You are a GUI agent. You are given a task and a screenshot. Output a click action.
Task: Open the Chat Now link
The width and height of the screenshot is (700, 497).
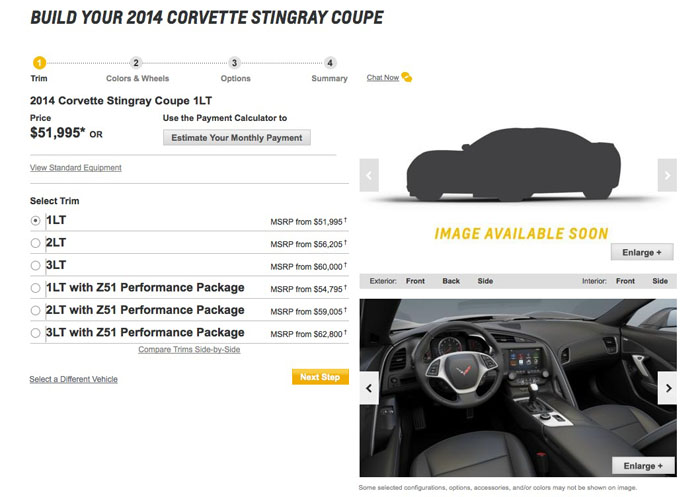[x=383, y=78]
